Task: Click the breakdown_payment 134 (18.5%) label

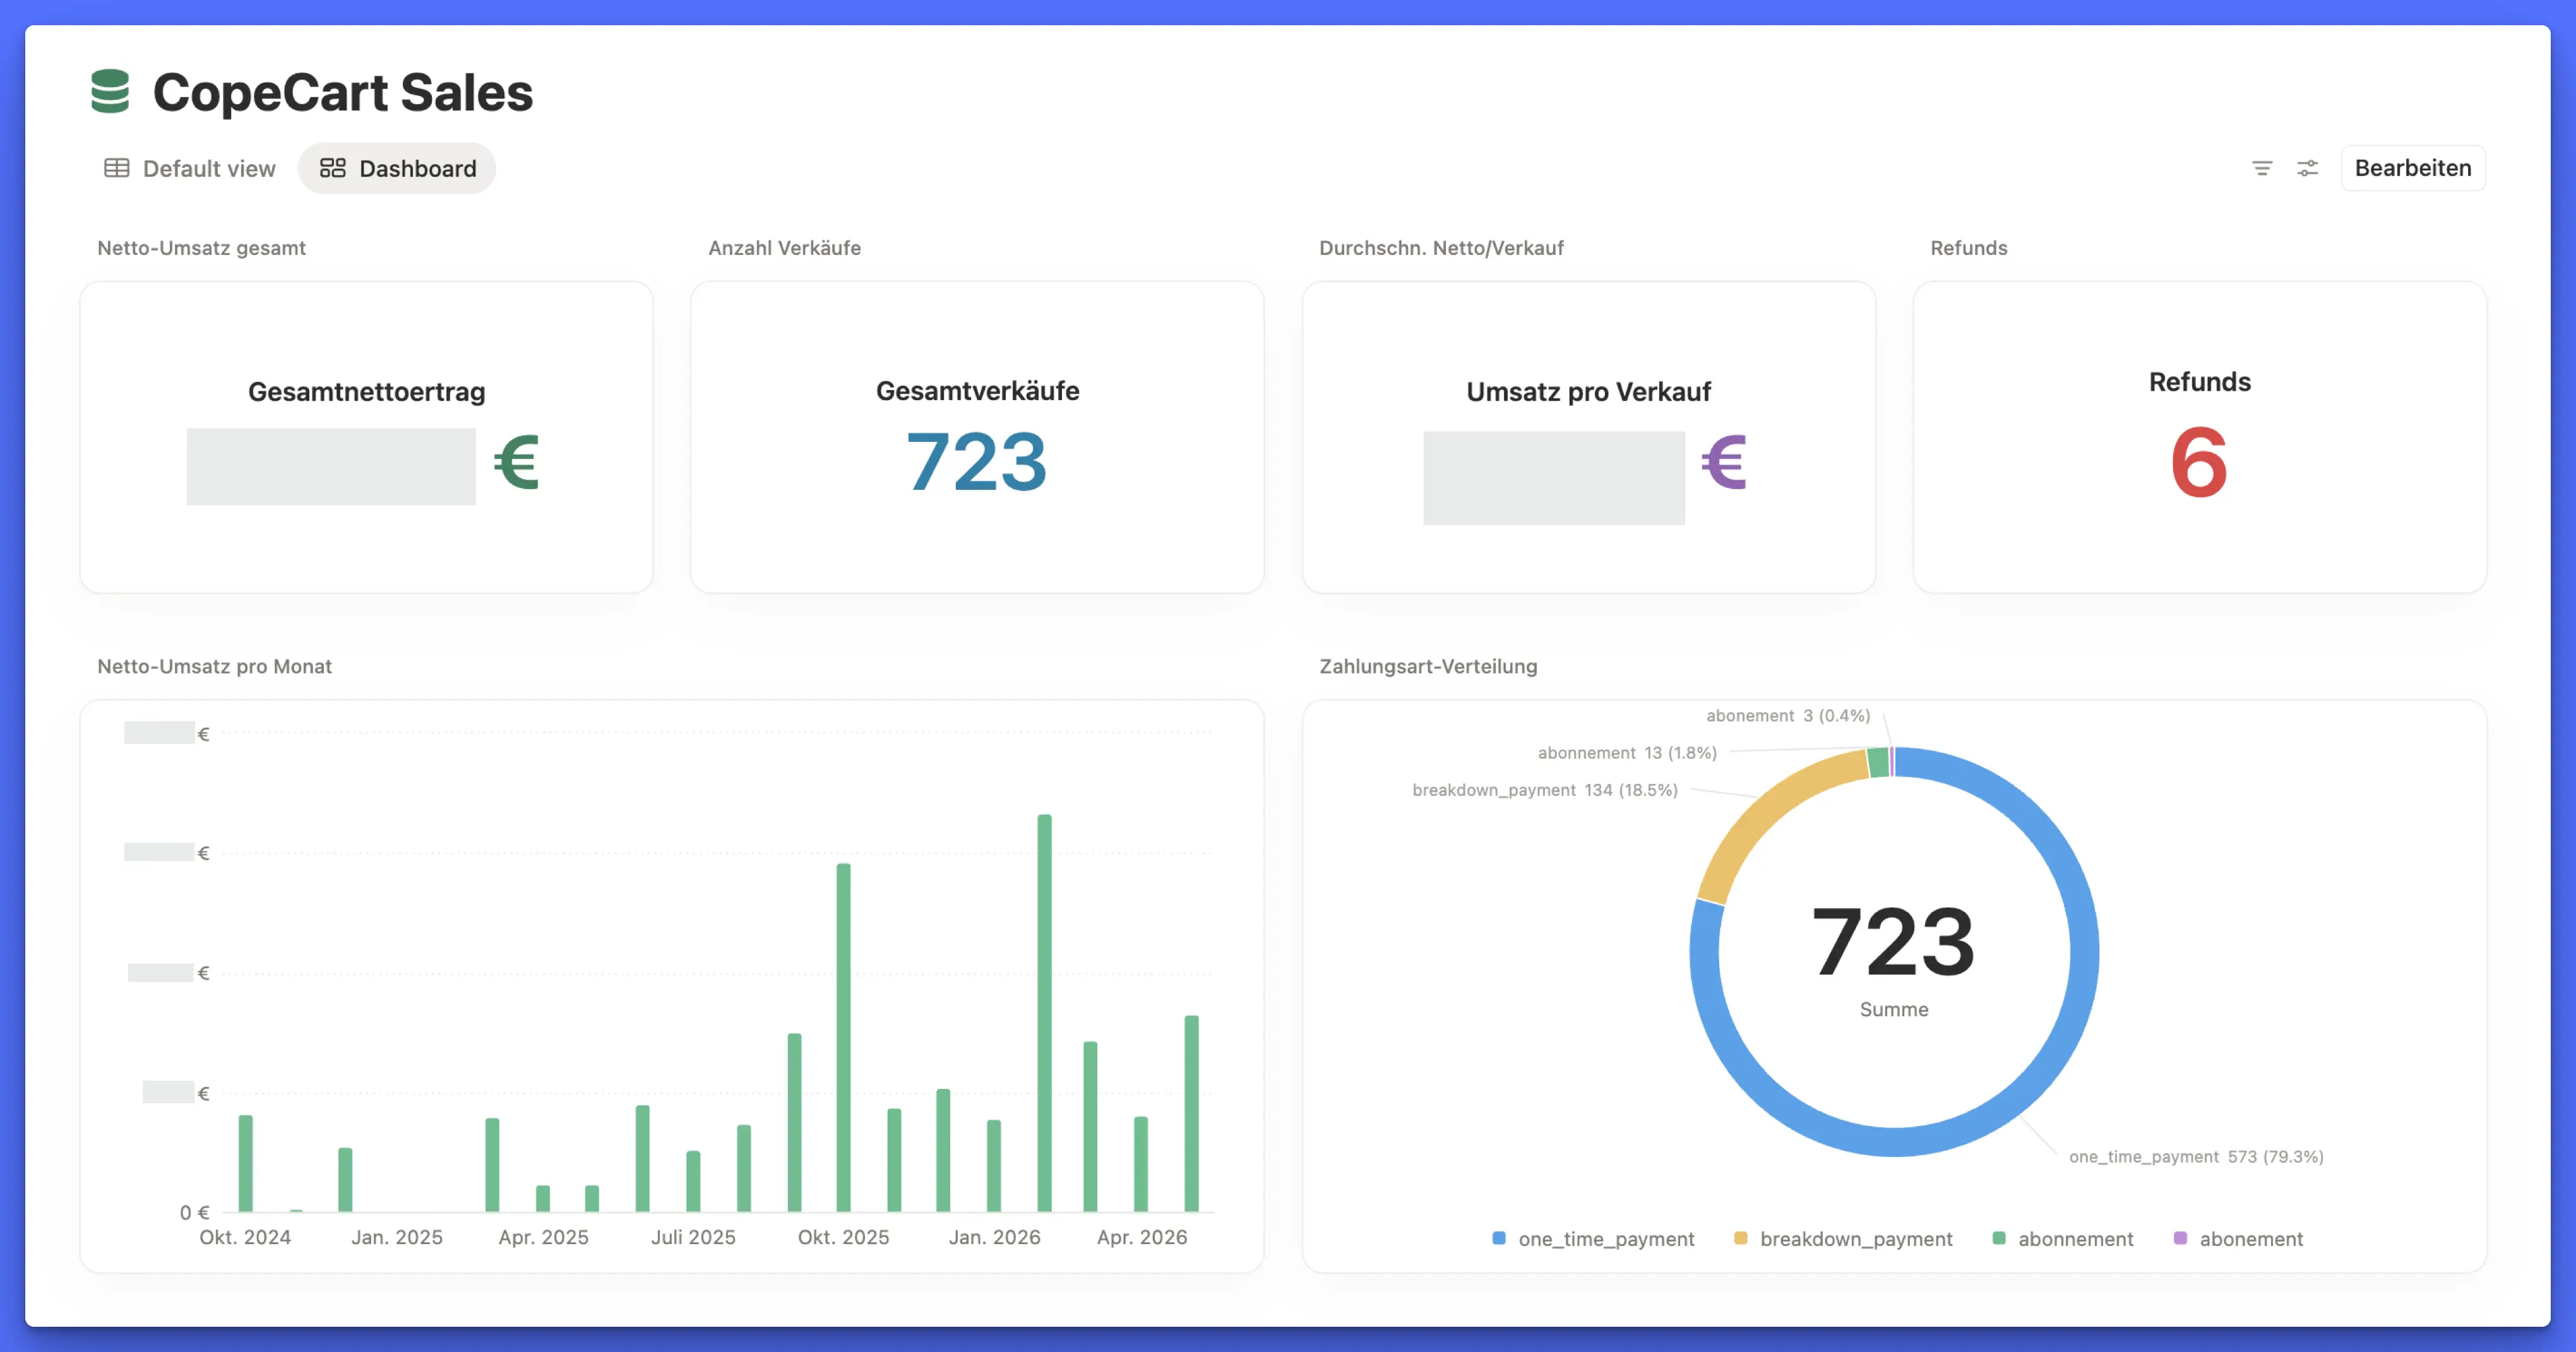Action: [1544, 789]
